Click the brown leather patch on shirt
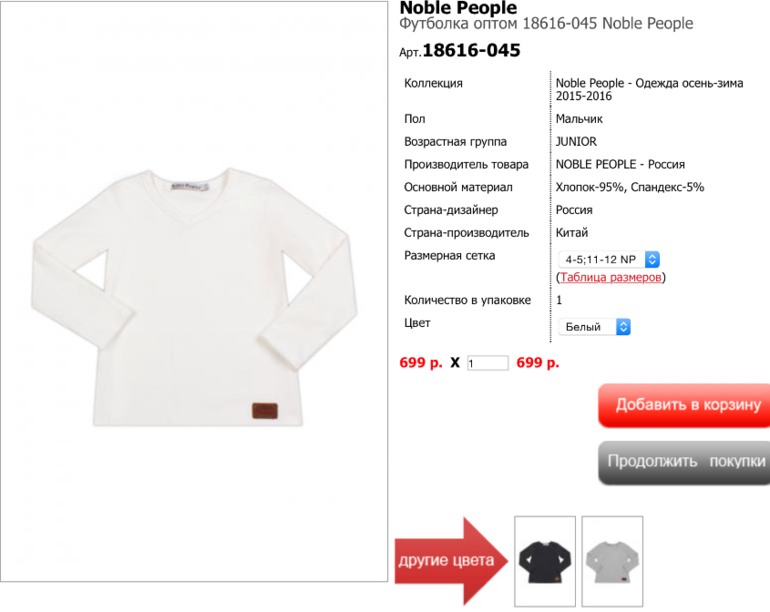The image size is (770, 612). pos(265,411)
